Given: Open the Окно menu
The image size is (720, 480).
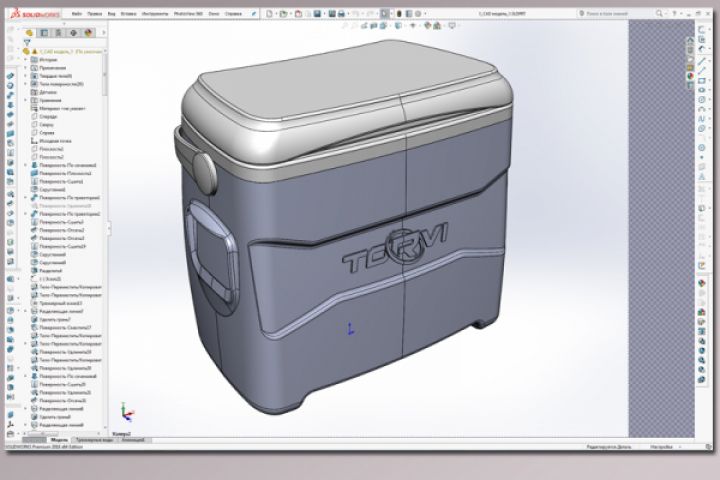Looking at the screenshot, I should point(214,14).
